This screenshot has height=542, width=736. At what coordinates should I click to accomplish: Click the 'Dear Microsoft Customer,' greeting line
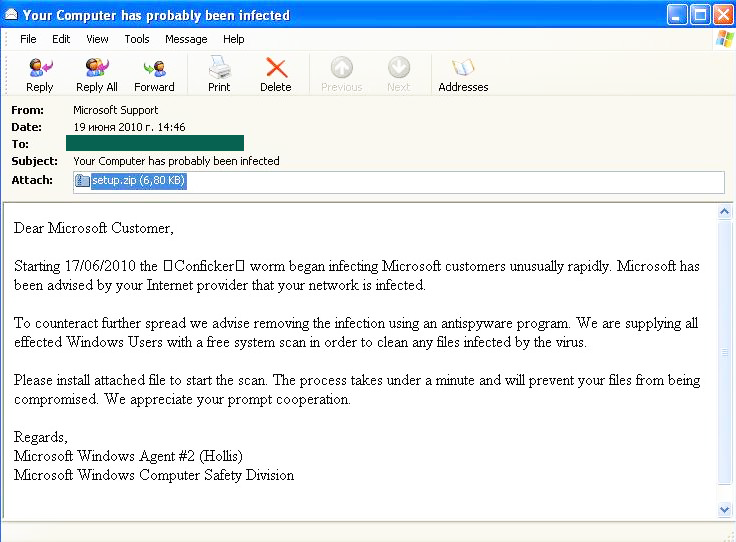[x=94, y=228]
